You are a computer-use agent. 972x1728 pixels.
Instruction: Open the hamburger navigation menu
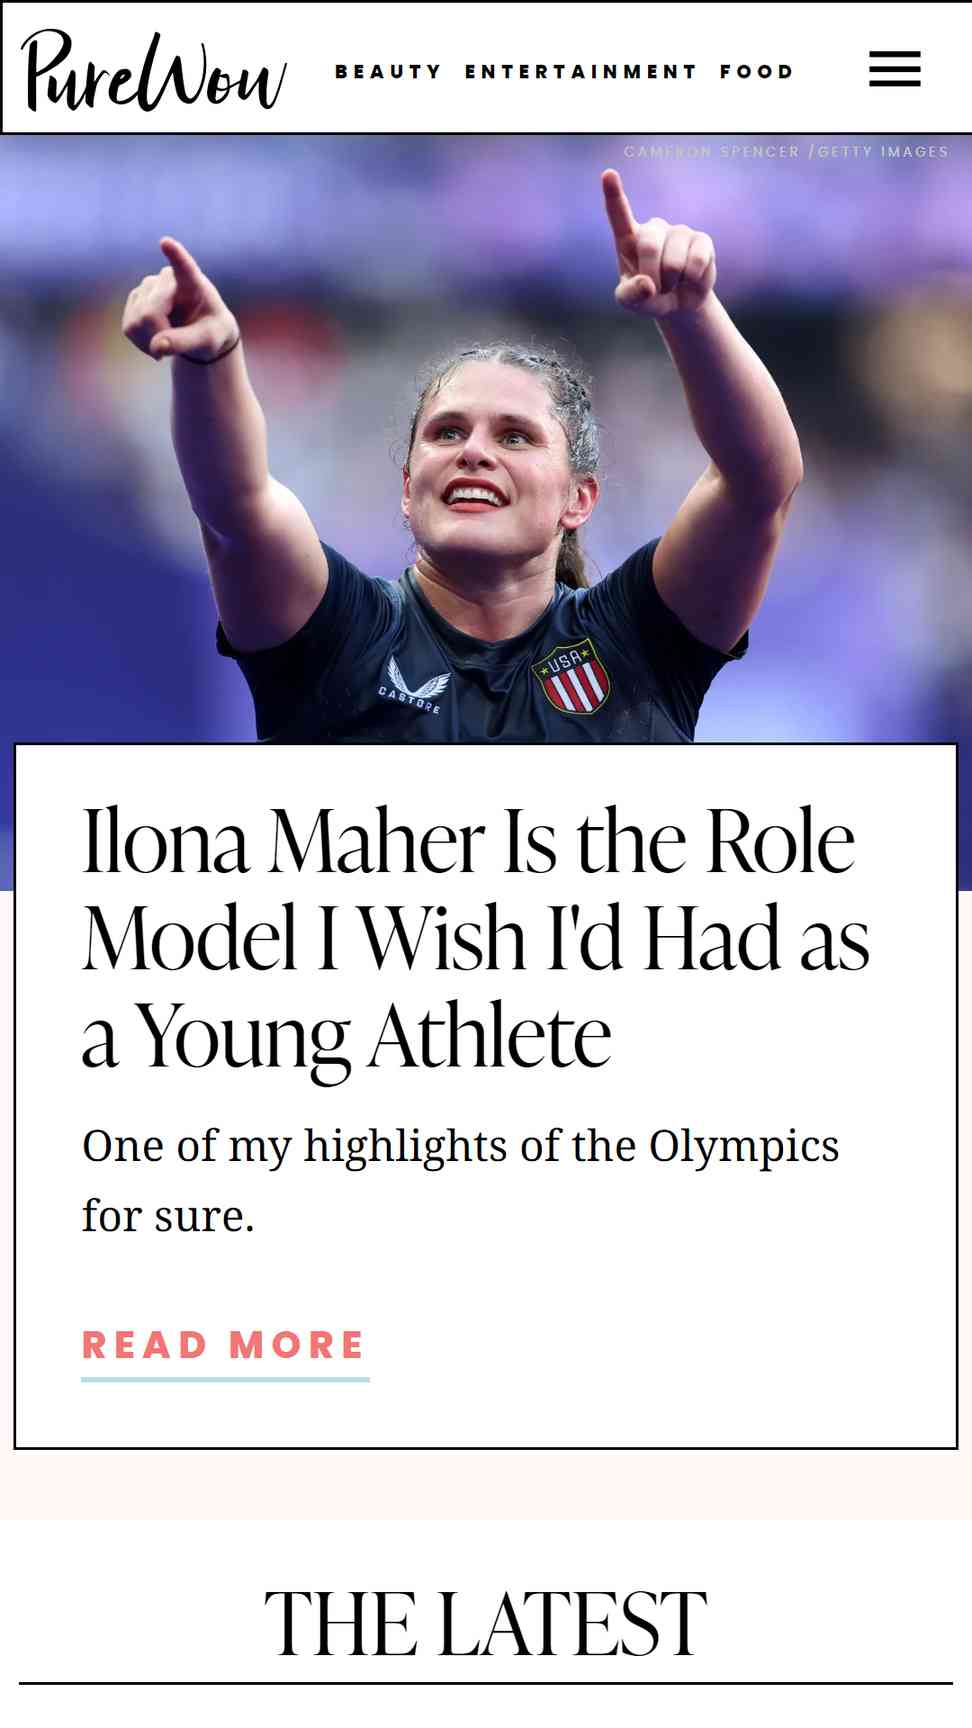click(894, 69)
